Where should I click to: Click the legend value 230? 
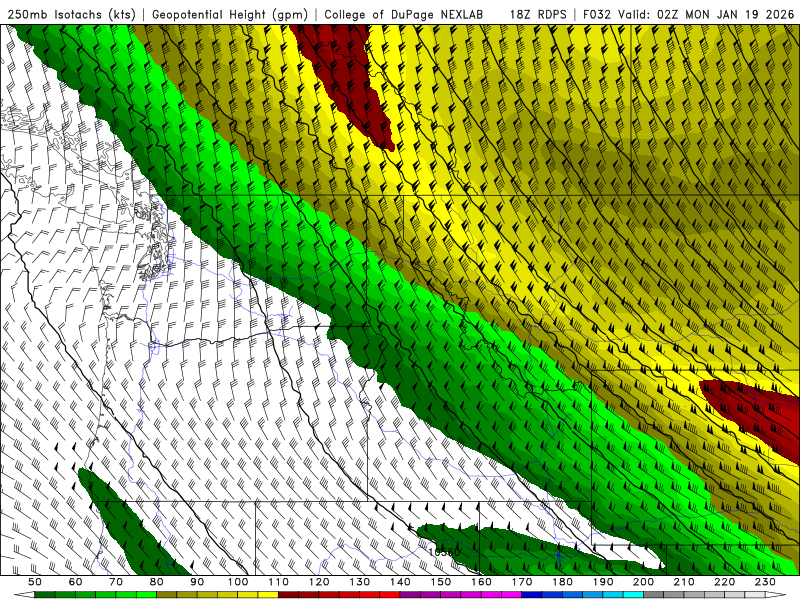pos(765,582)
